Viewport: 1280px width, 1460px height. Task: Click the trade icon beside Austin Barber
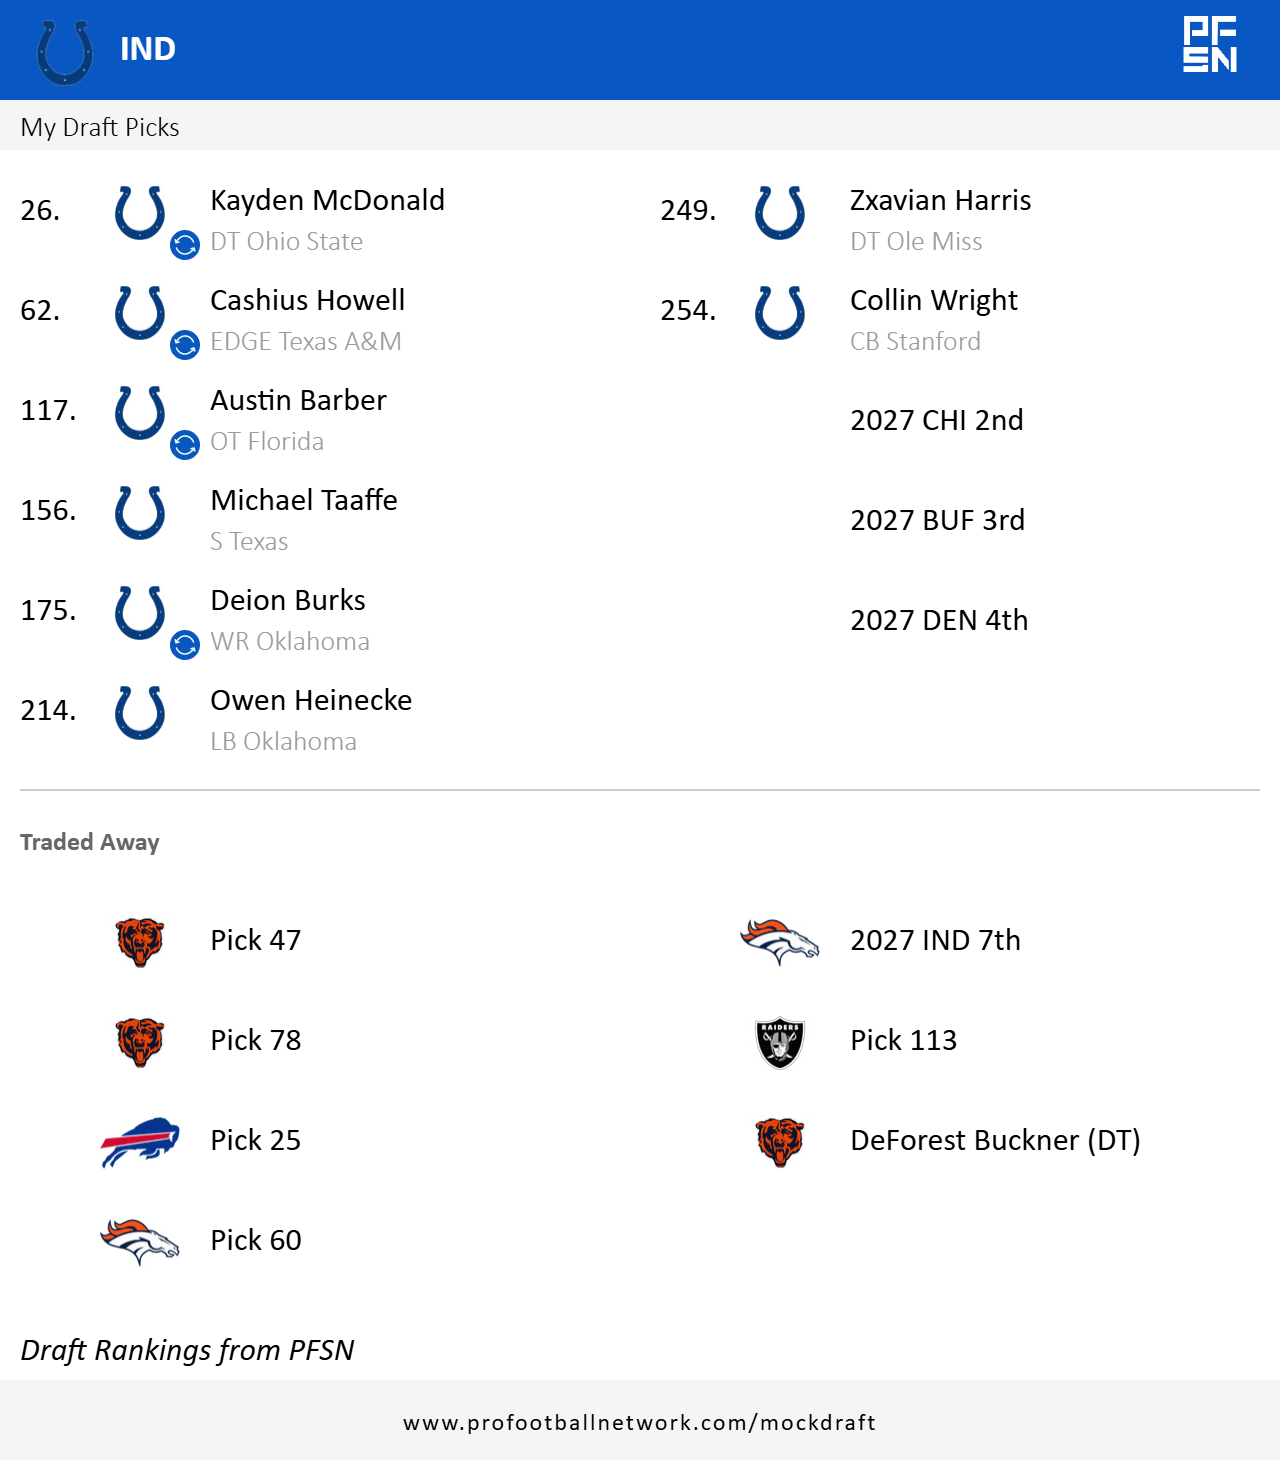click(x=185, y=445)
